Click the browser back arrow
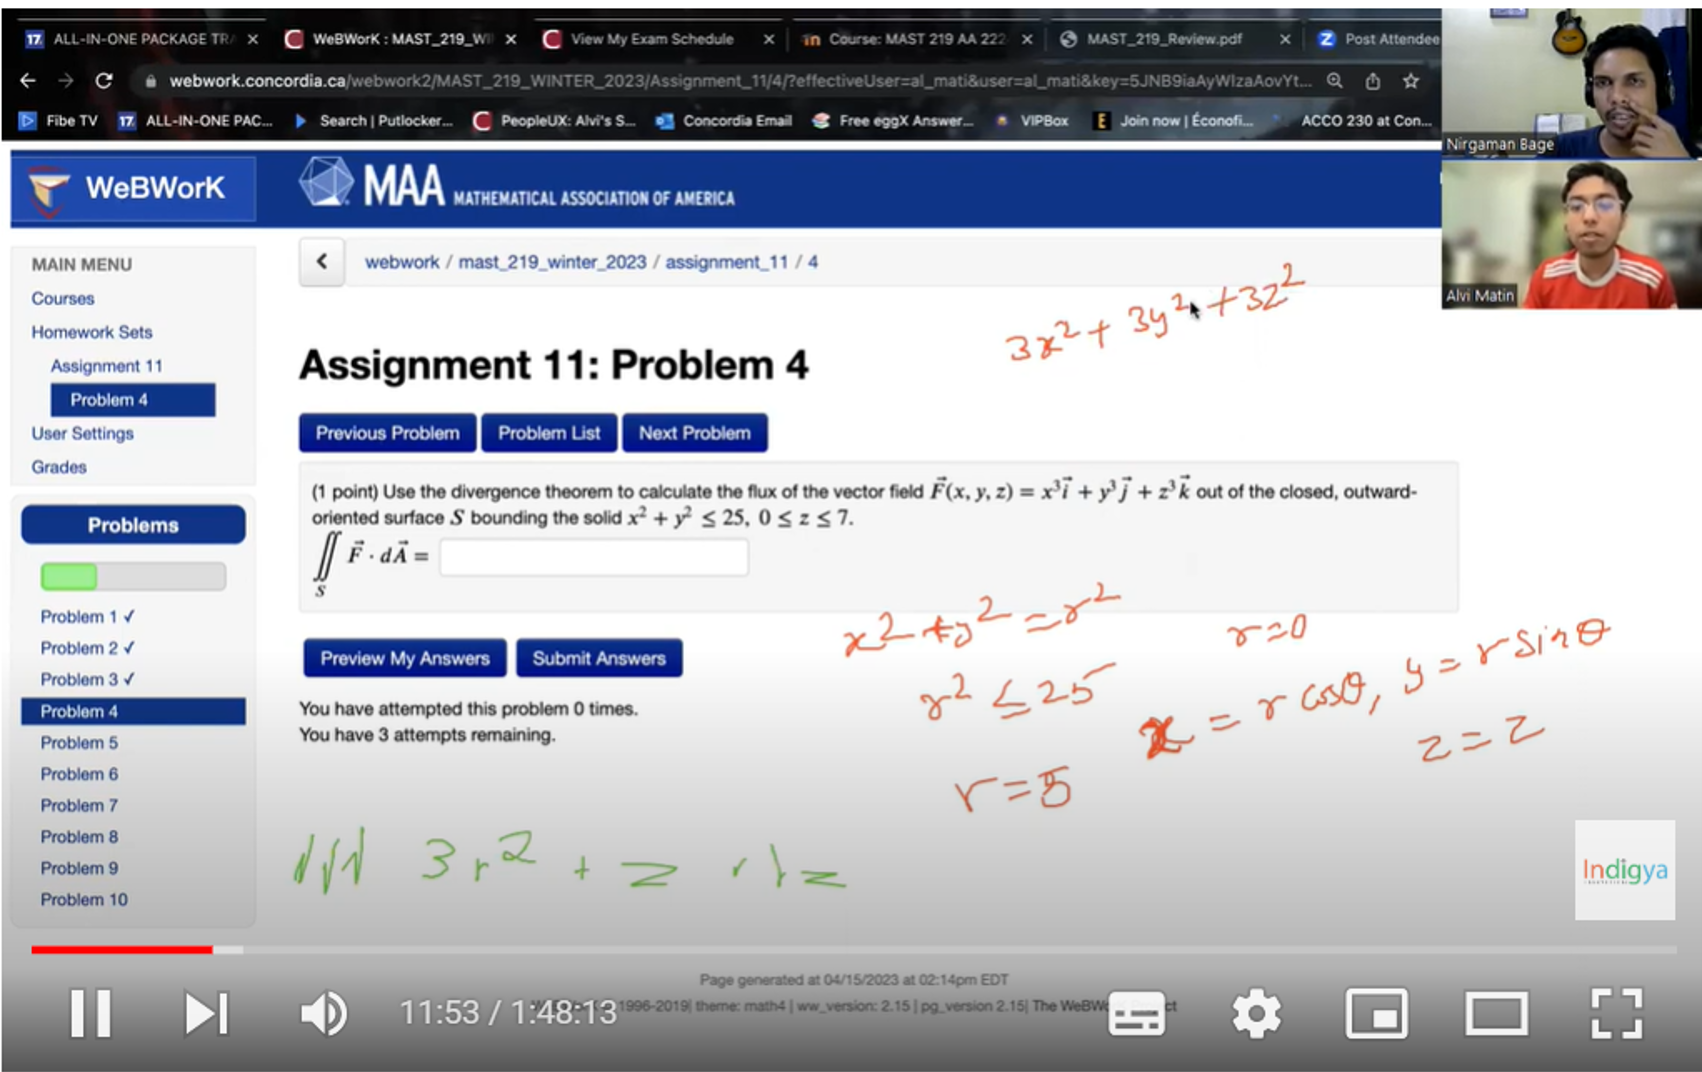 pos(28,81)
